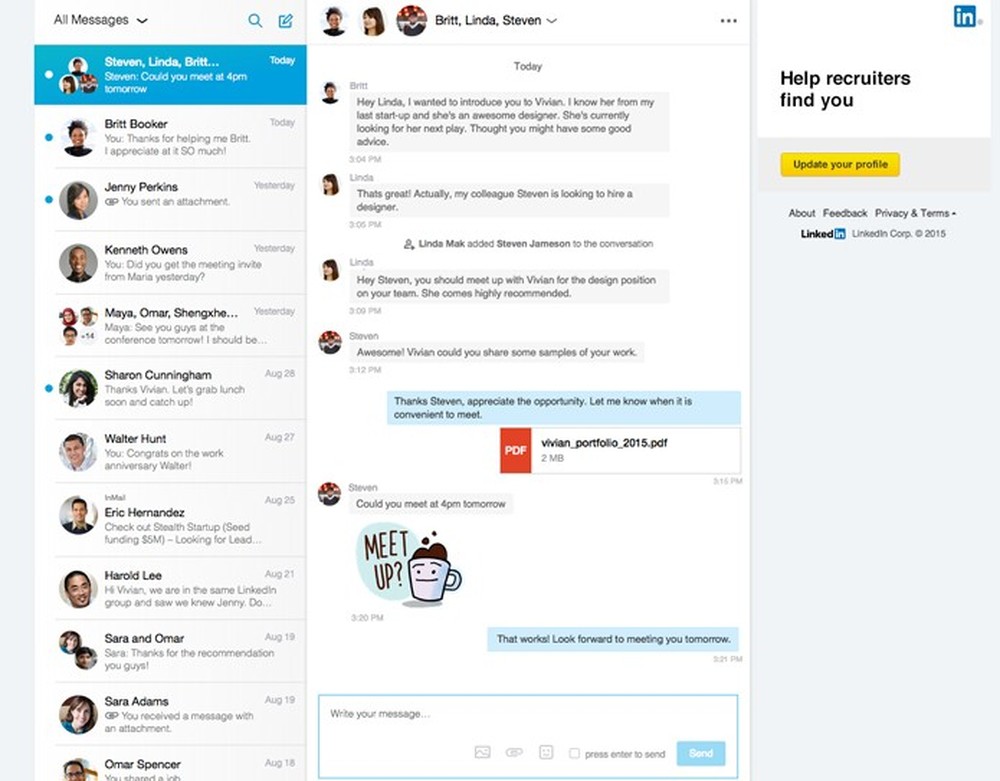Attach an image to your message

pyautogui.click(x=482, y=752)
